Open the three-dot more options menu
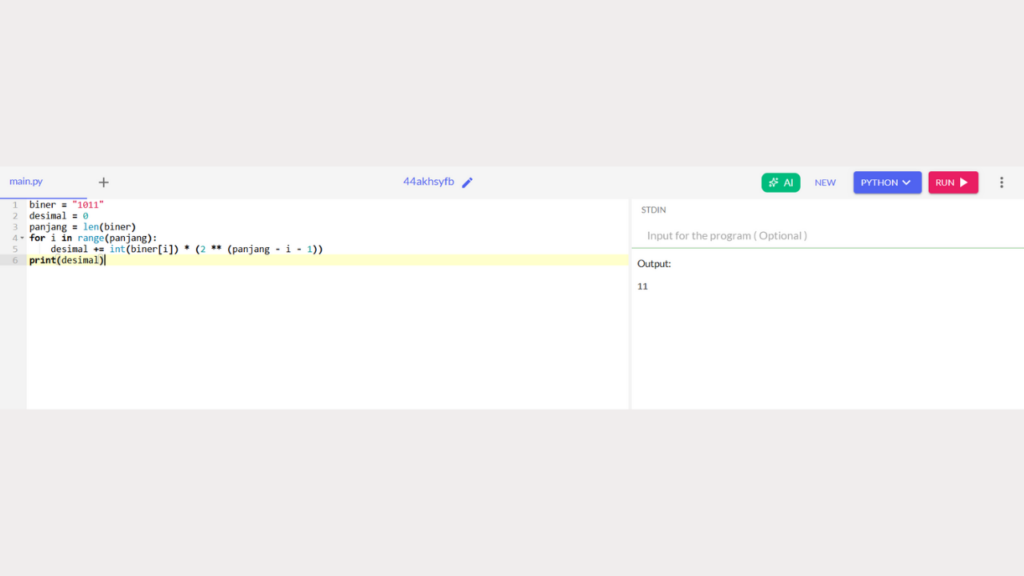1024x576 pixels. click(x=1001, y=182)
